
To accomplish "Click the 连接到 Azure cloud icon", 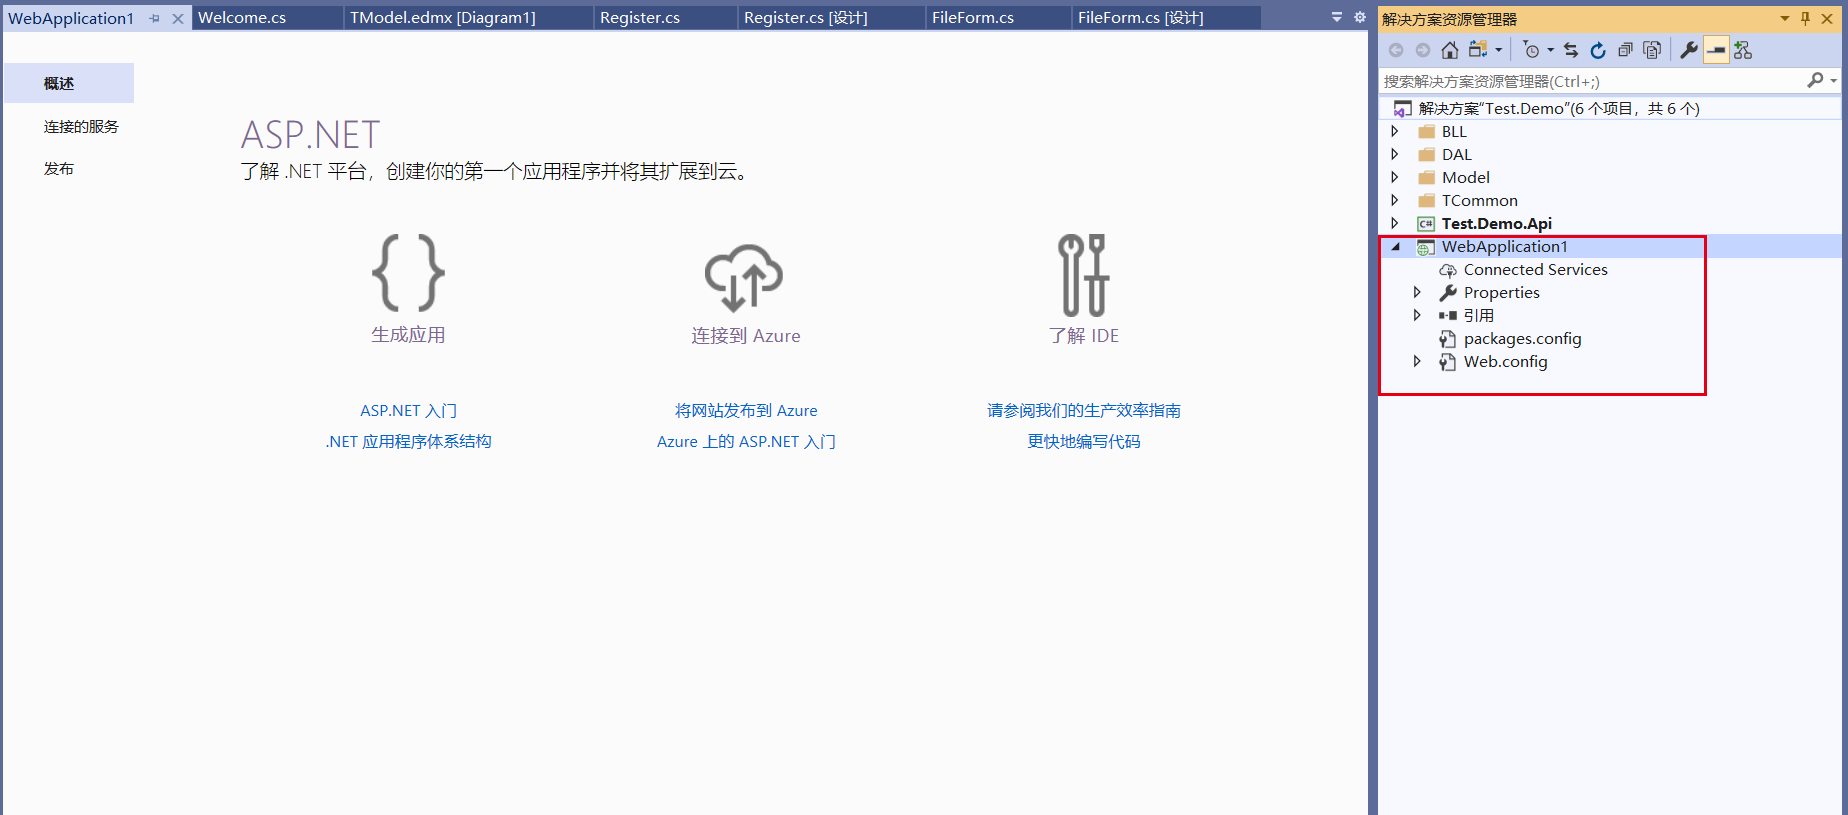I will pos(744,277).
